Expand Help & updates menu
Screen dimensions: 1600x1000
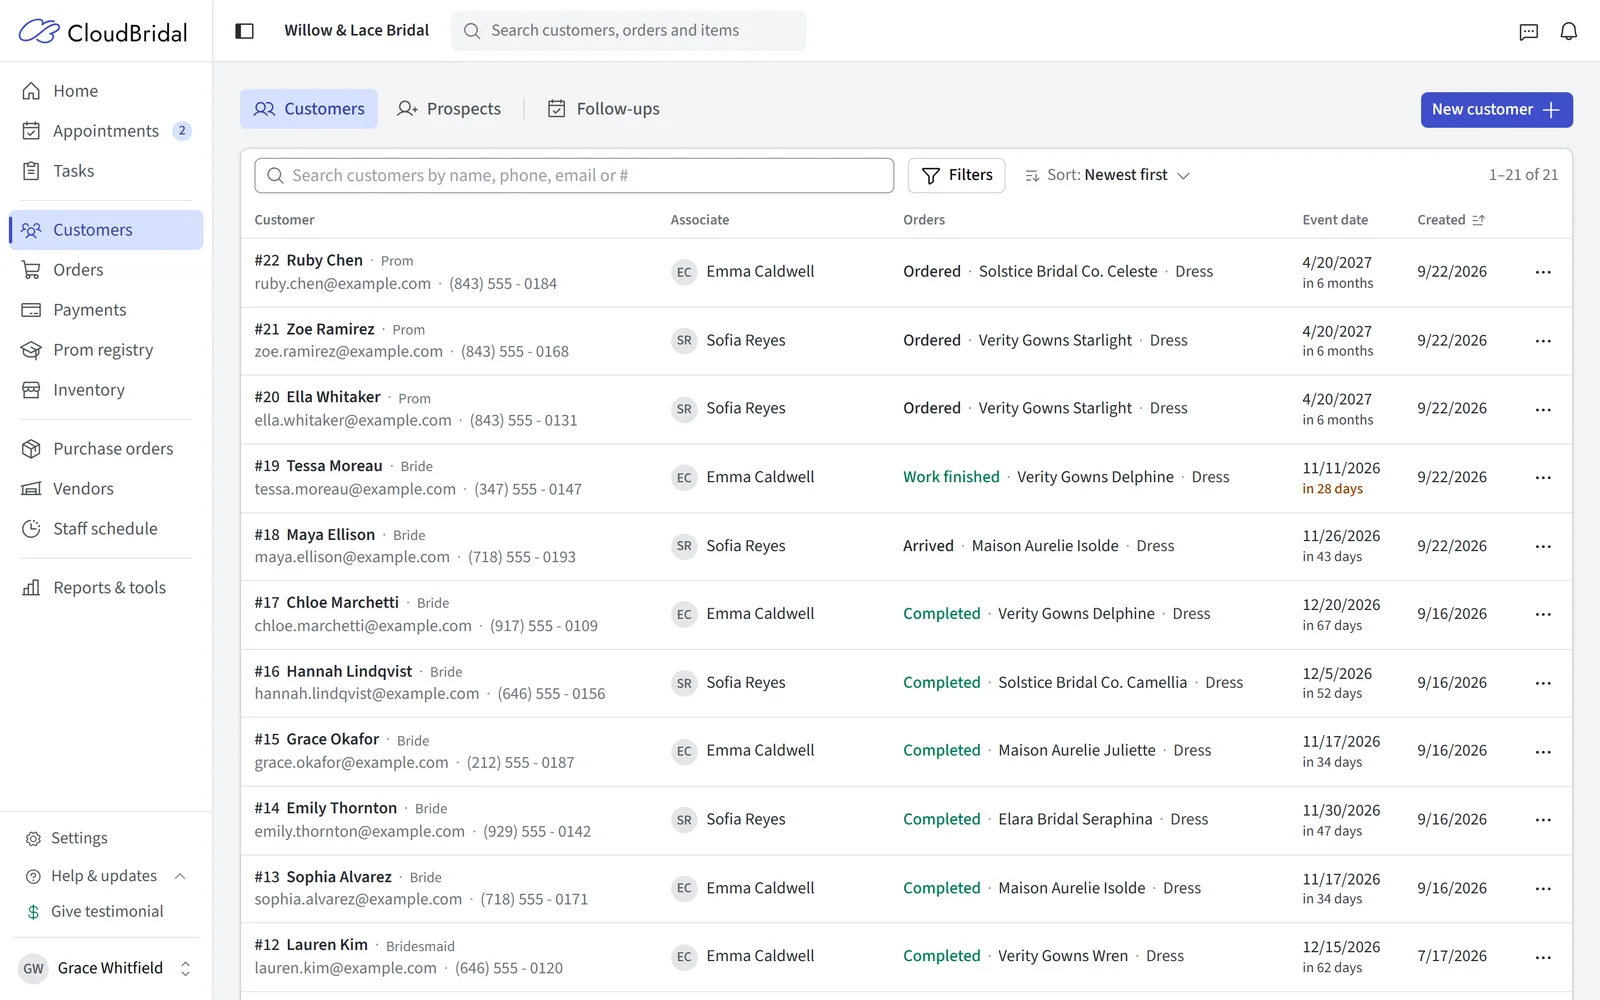(106, 876)
